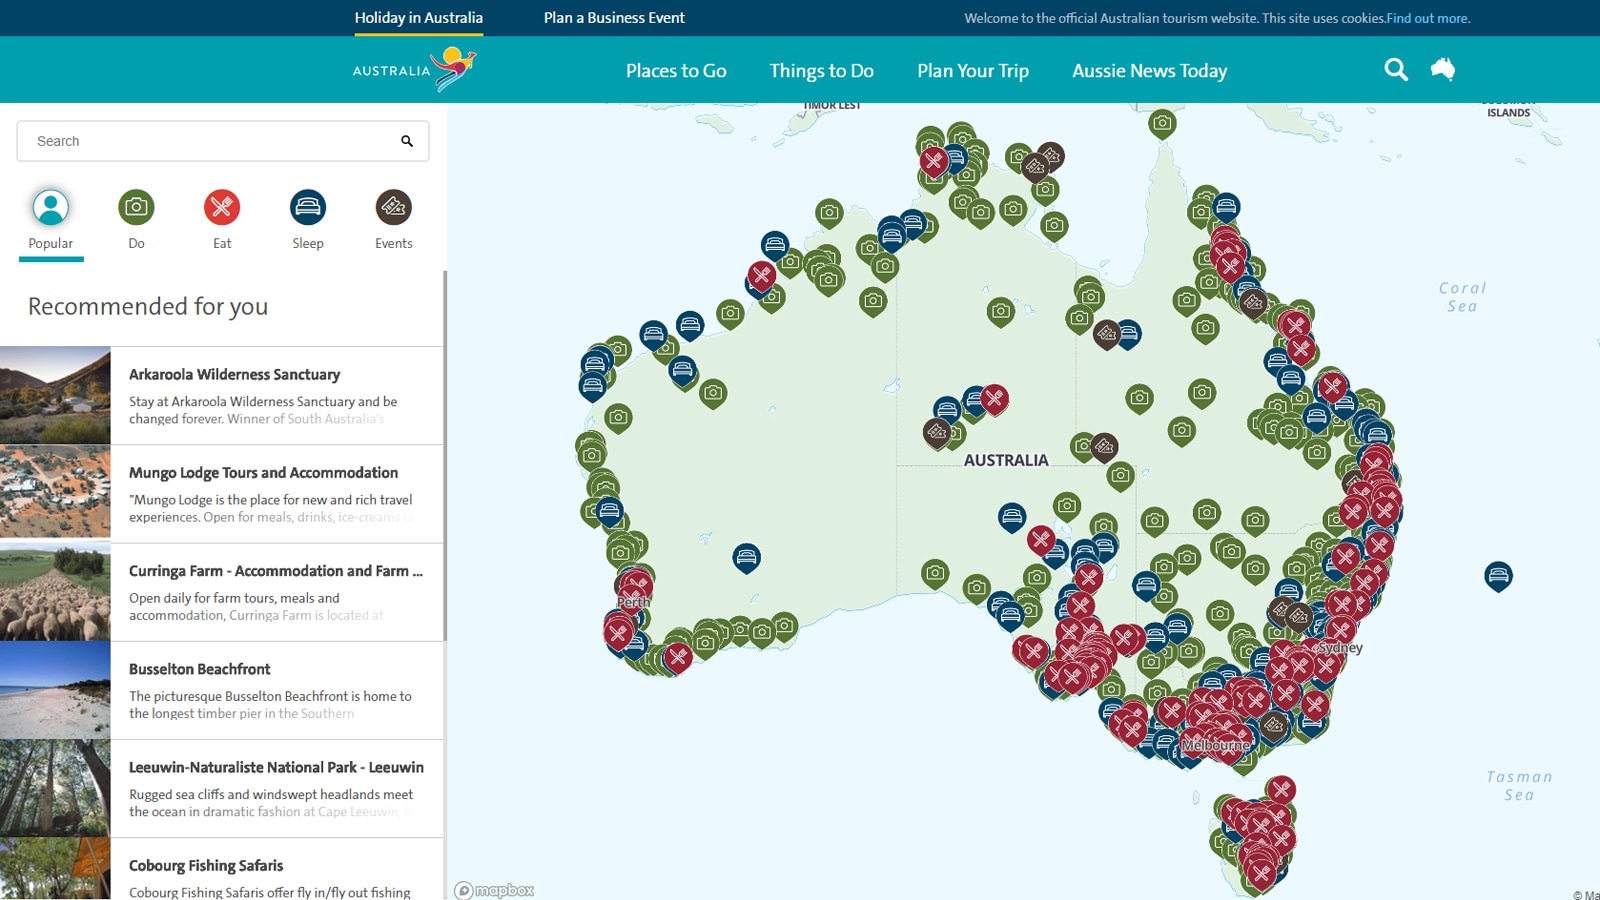Follow the Find out more cookies link
1600x900 pixels.
tap(1427, 18)
